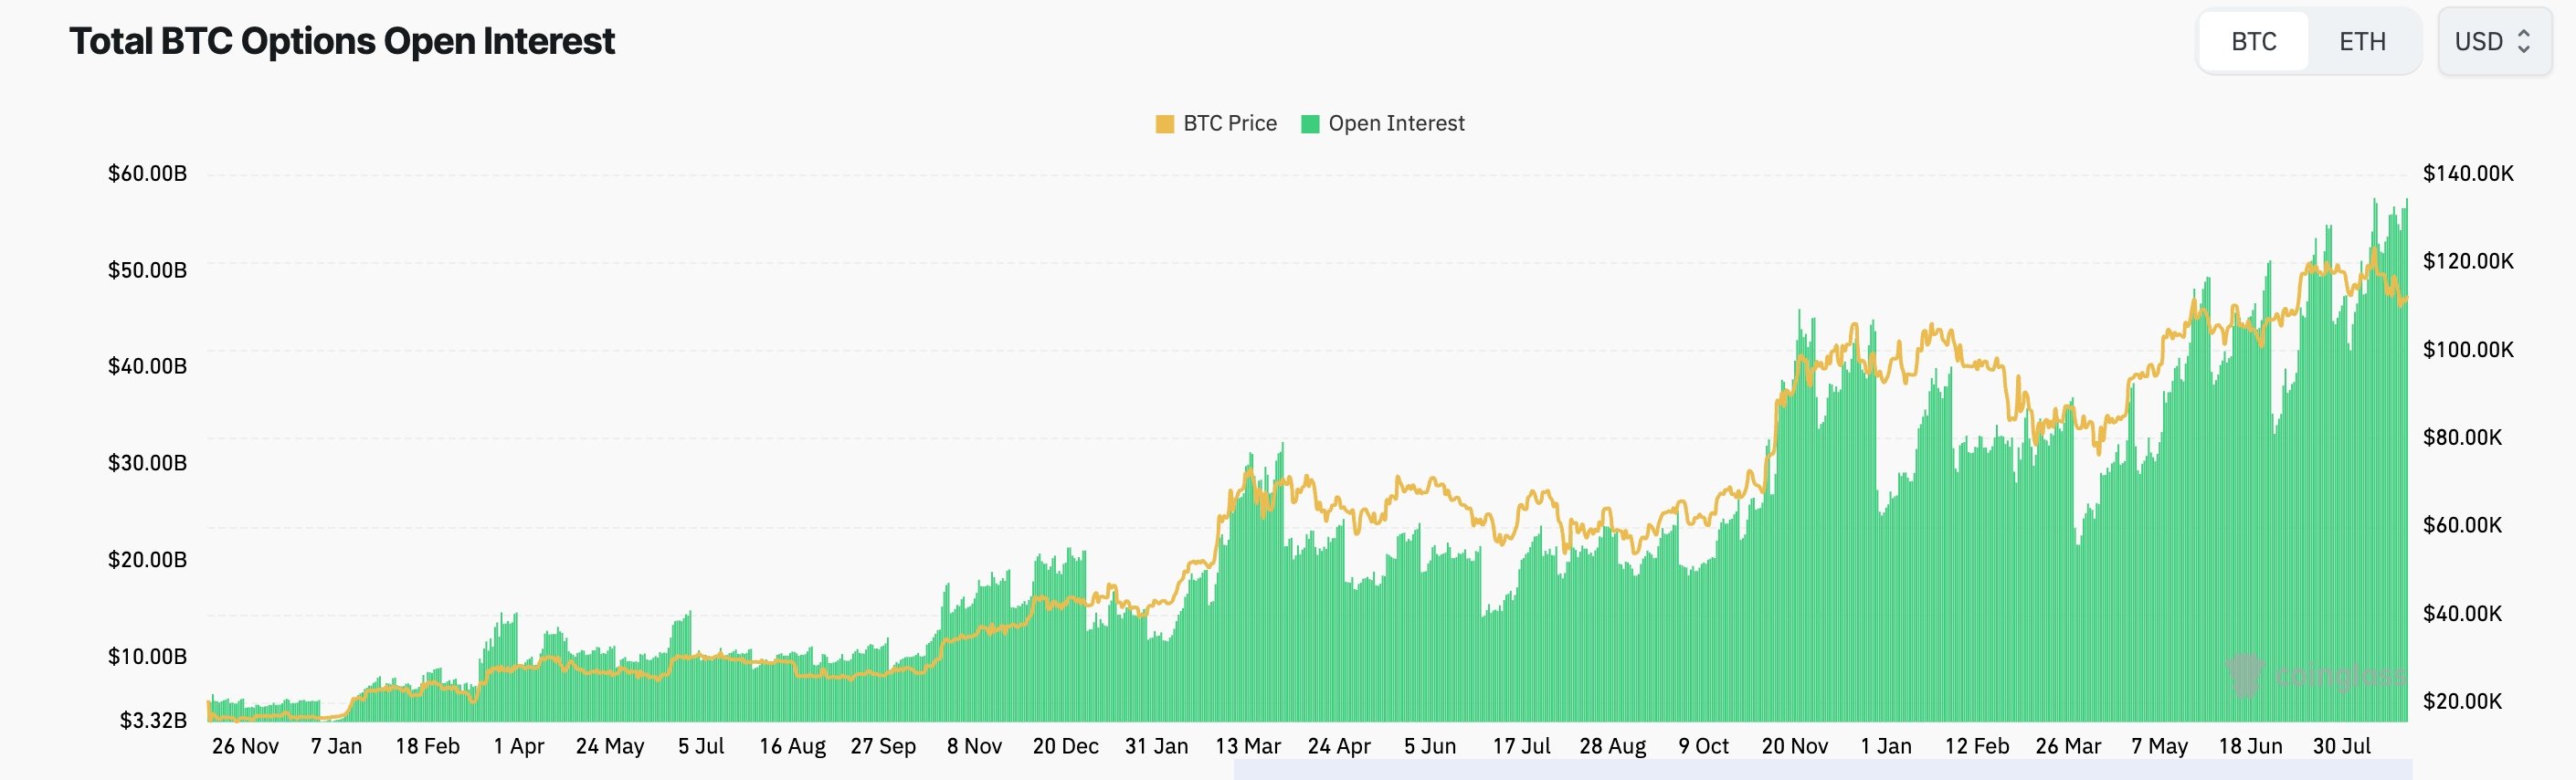The image size is (2576, 780).
Task: Click the BTC Price legend label text
Action: [1230, 123]
